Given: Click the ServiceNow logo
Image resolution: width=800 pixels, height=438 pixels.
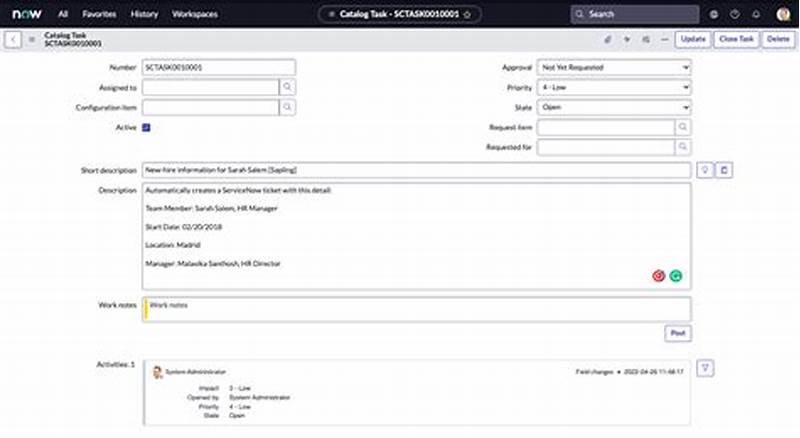Looking at the screenshot, I should 27,14.
